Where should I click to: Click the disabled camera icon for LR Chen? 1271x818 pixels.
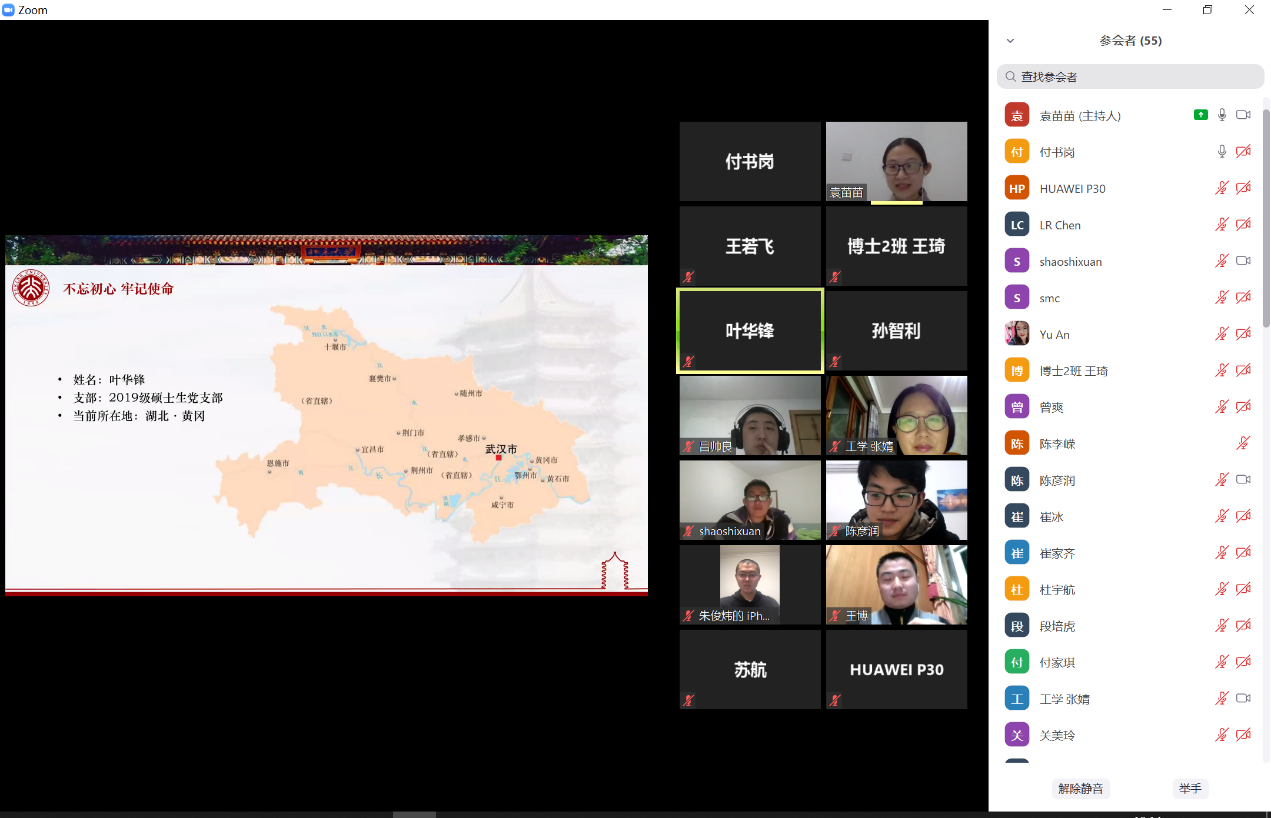[x=1243, y=225]
